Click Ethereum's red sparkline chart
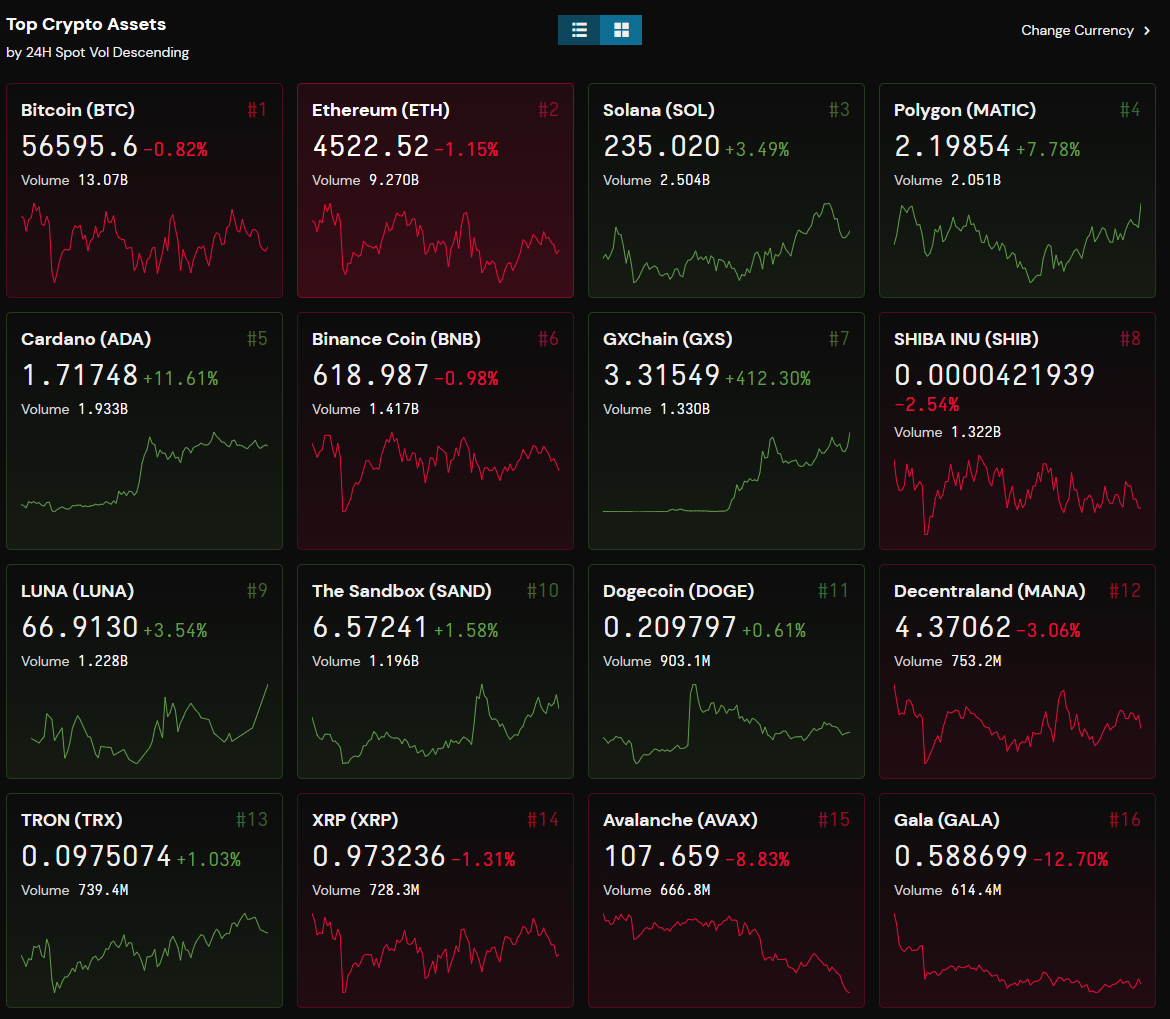Viewport: 1170px width, 1019px height. tap(436, 242)
